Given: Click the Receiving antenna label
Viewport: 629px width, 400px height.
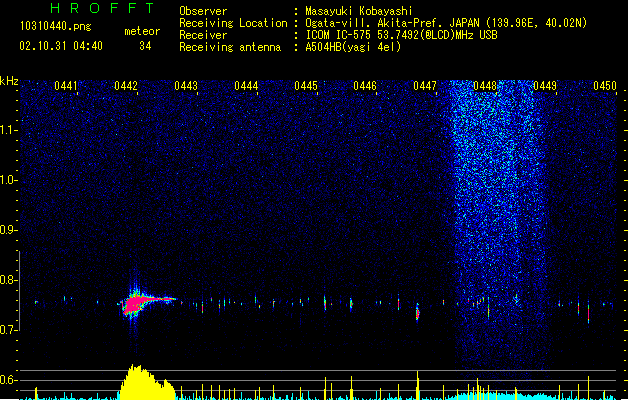Looking at the screenshot, I should point(230,47).
